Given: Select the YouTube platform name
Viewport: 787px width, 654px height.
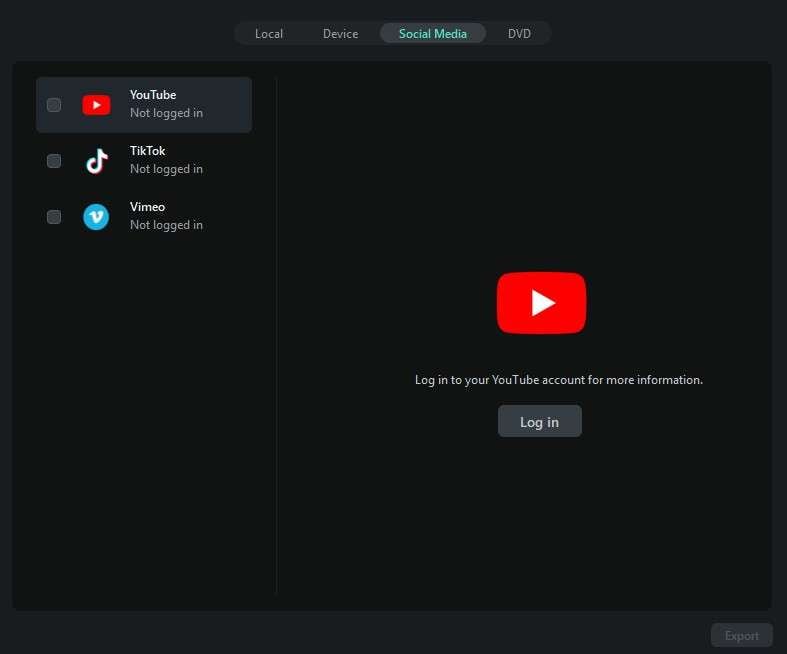Looking at the screenshot, I should 153,95.
